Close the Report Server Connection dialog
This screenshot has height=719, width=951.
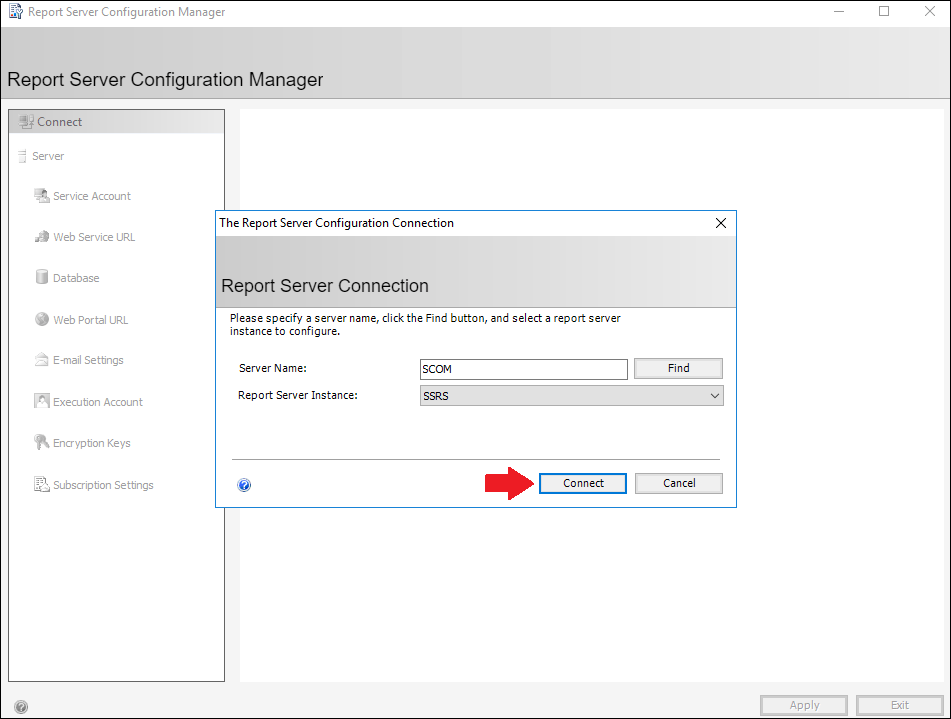(x=721, y=223)
